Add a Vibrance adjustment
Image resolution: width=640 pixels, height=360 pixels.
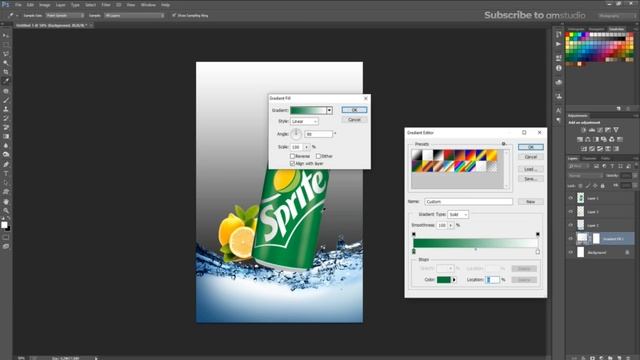[616, 130]
